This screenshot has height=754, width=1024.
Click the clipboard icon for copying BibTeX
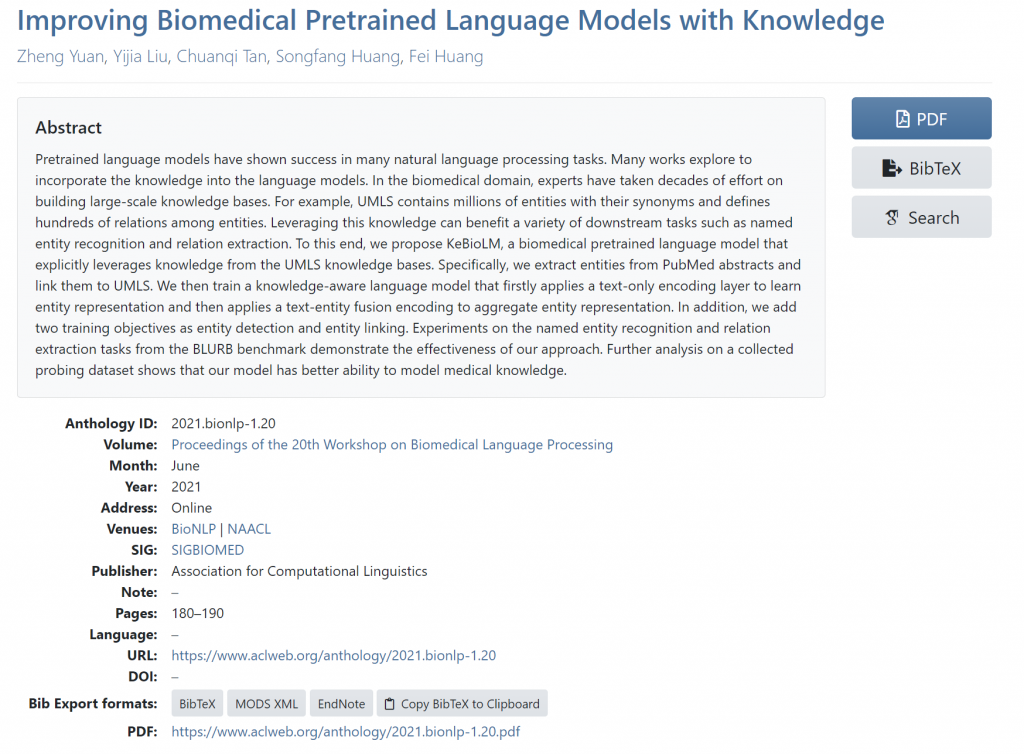(390, 704)
